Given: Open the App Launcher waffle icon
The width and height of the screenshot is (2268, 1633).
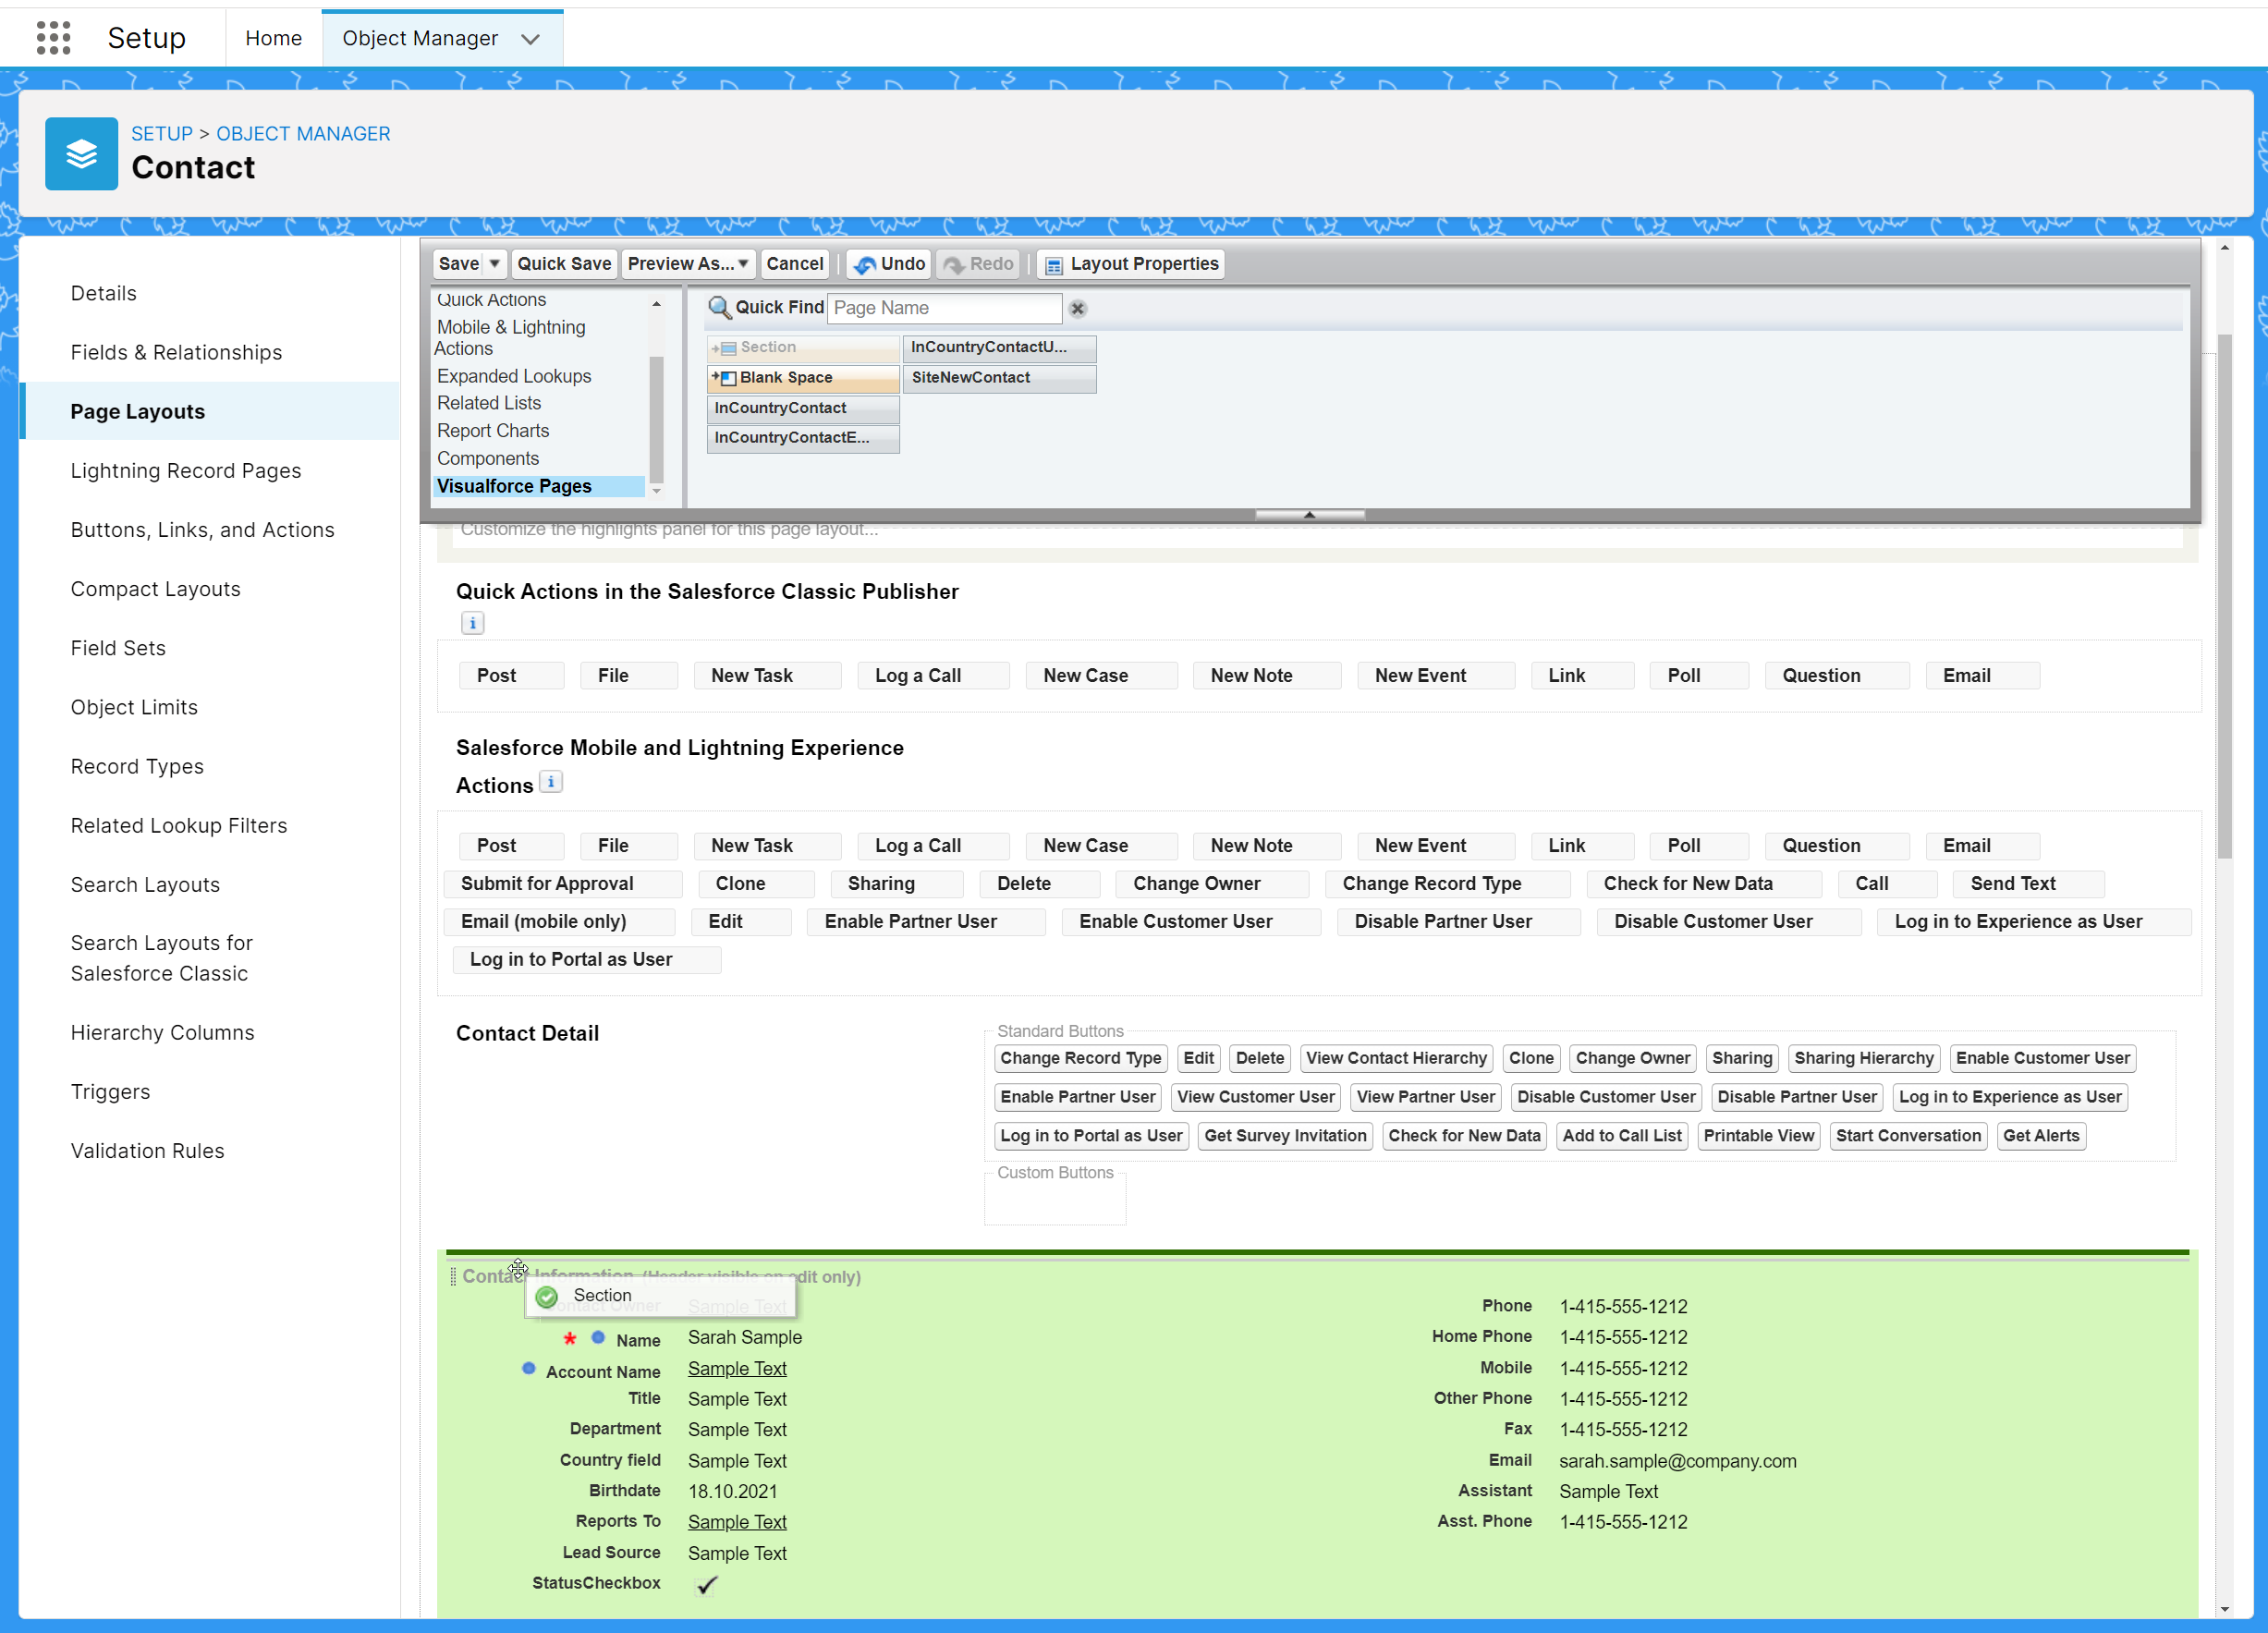Looking at the screenshot, I should (53, 37).
